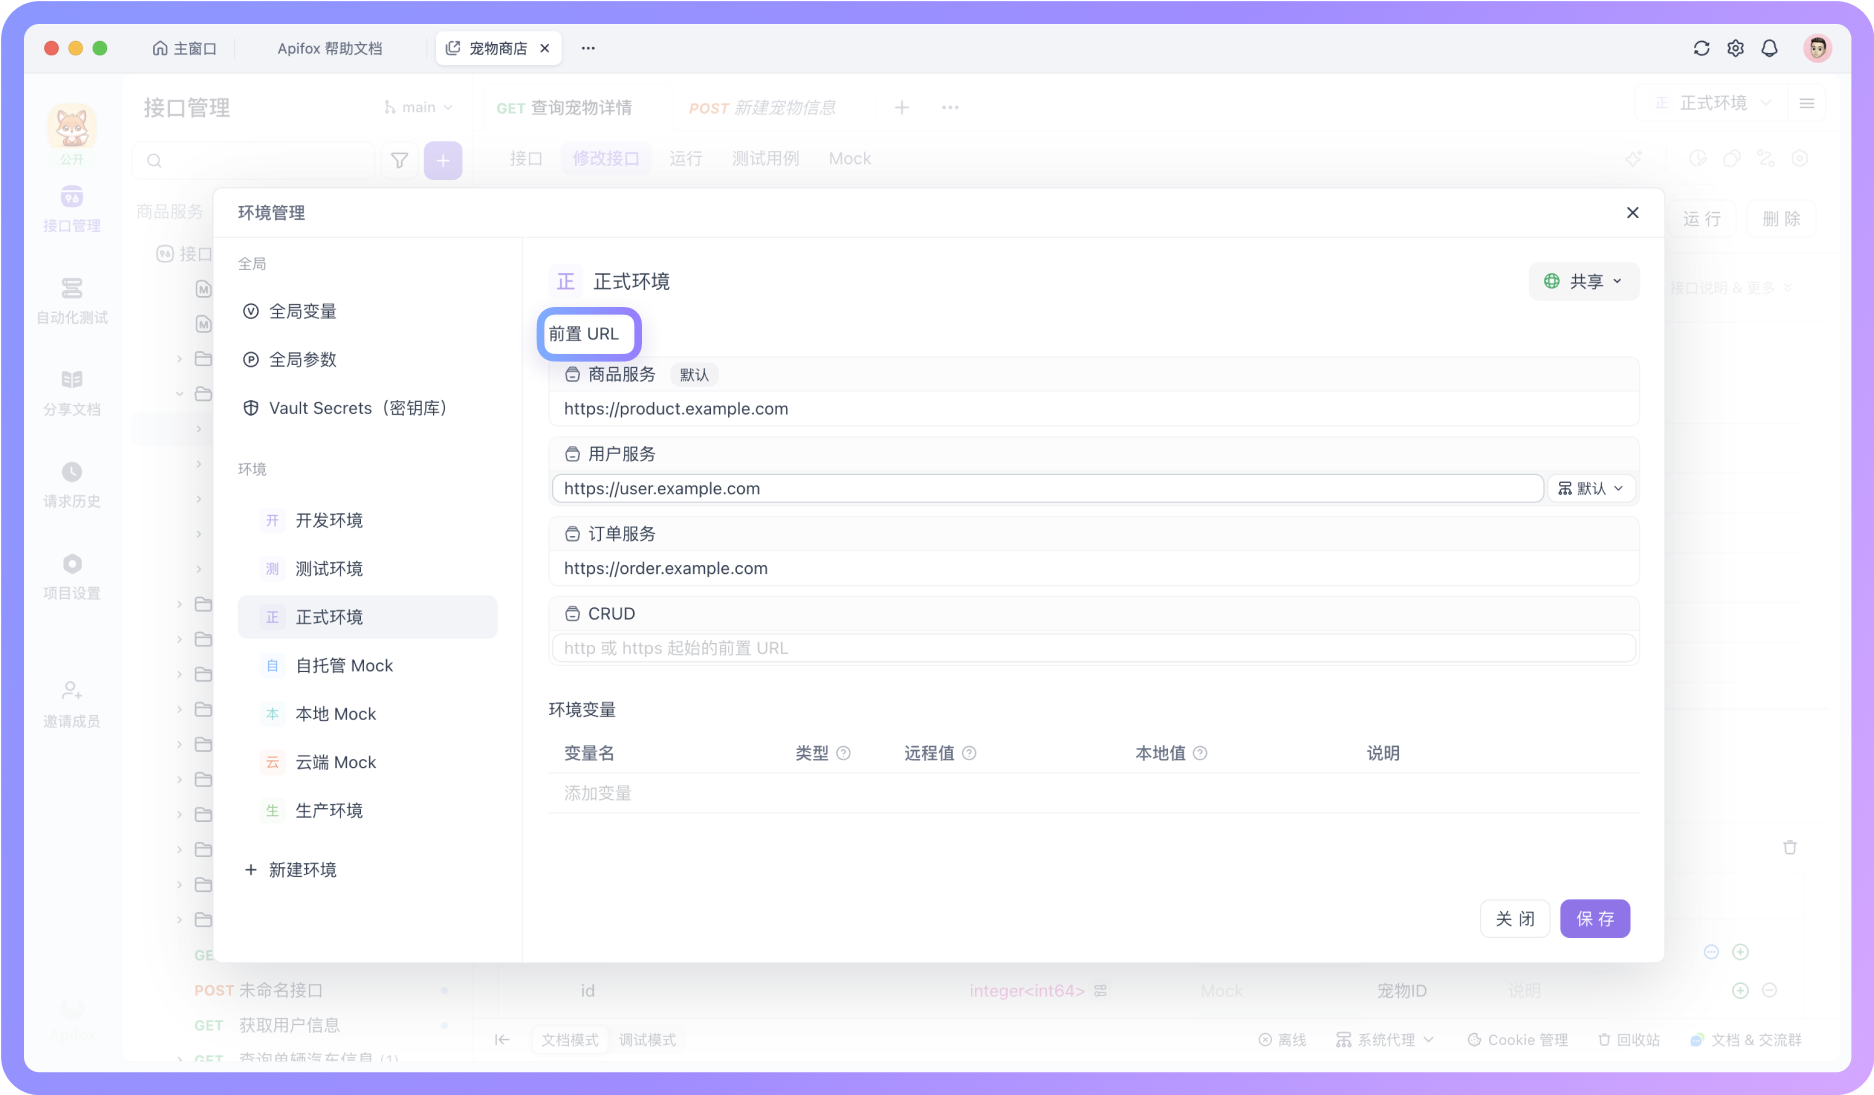Screen dimensions: 1874x1095
Task: Click the 类型 help icon
Action: 843,753
